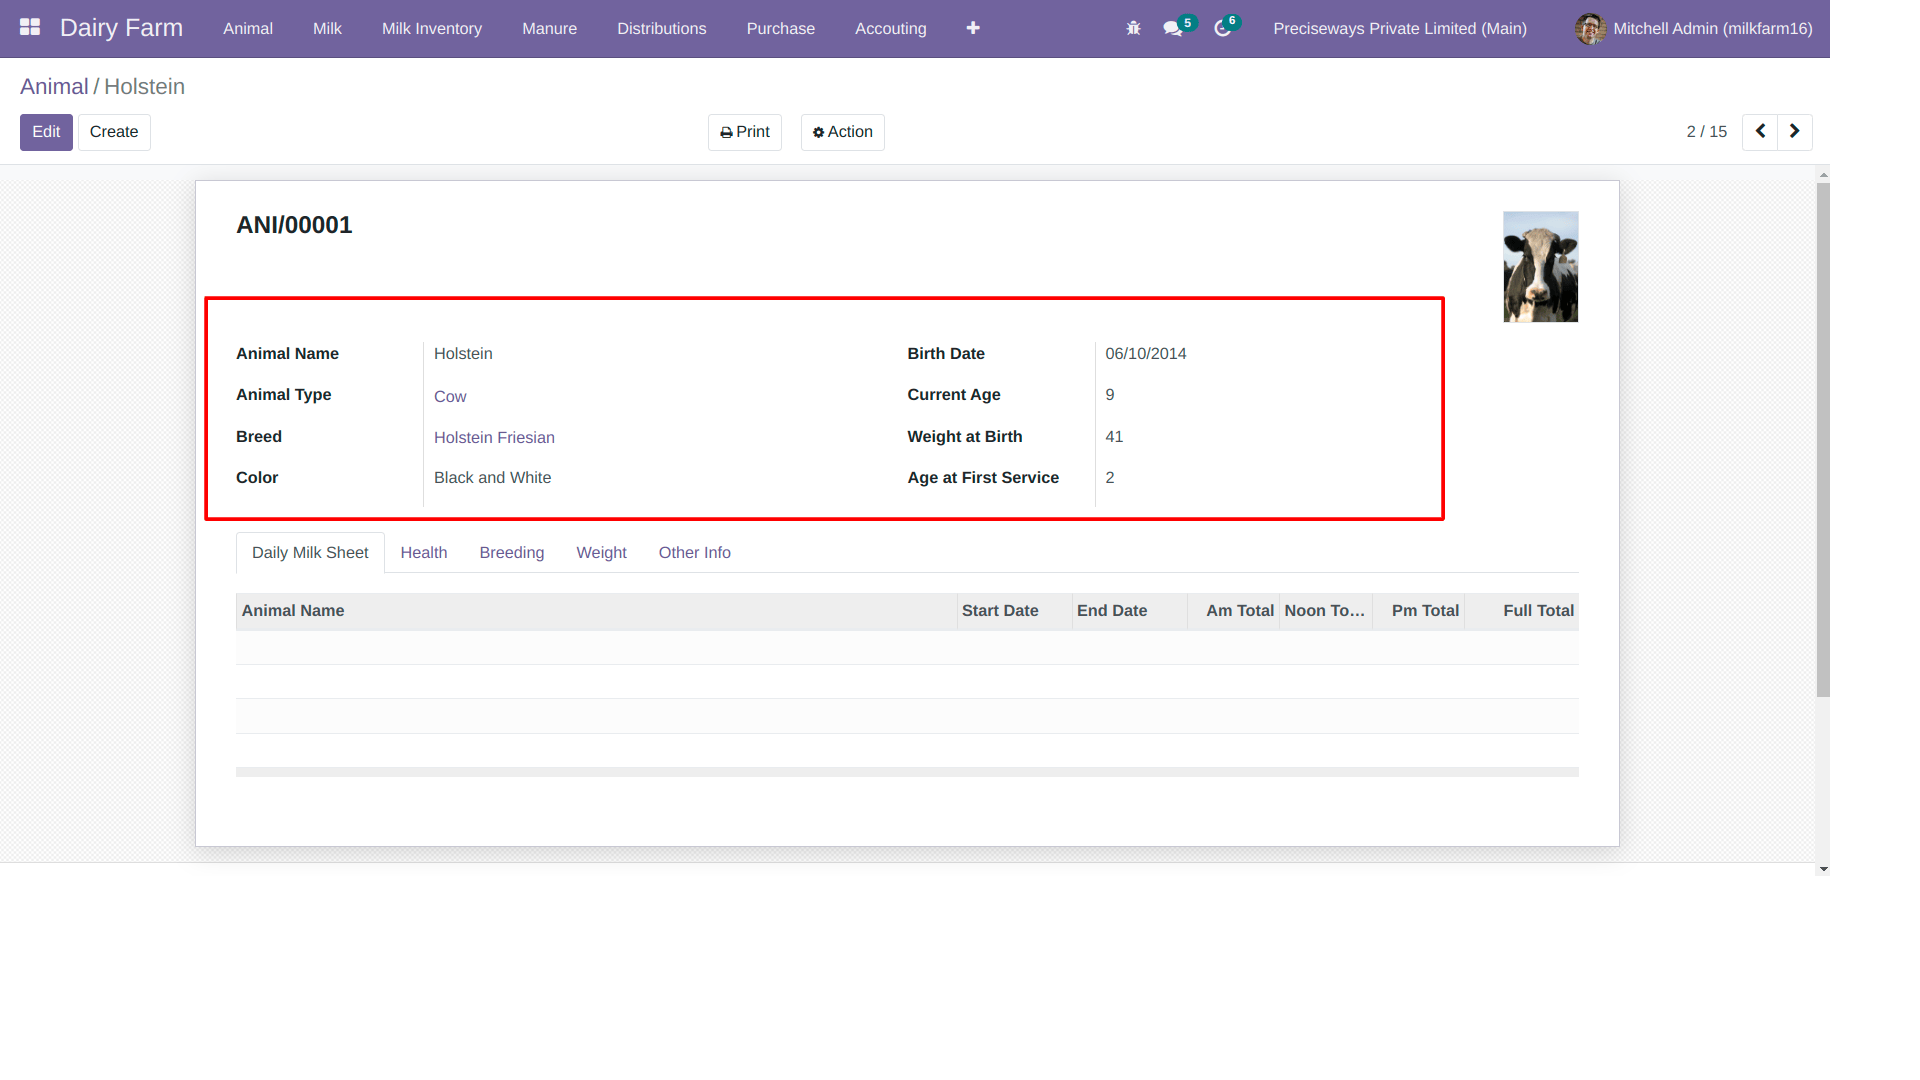The width and height of the screenshot is (1920, 1080).
Task: Switch to the Health tab
Action: pyautogui.click(x=424, y=552)
